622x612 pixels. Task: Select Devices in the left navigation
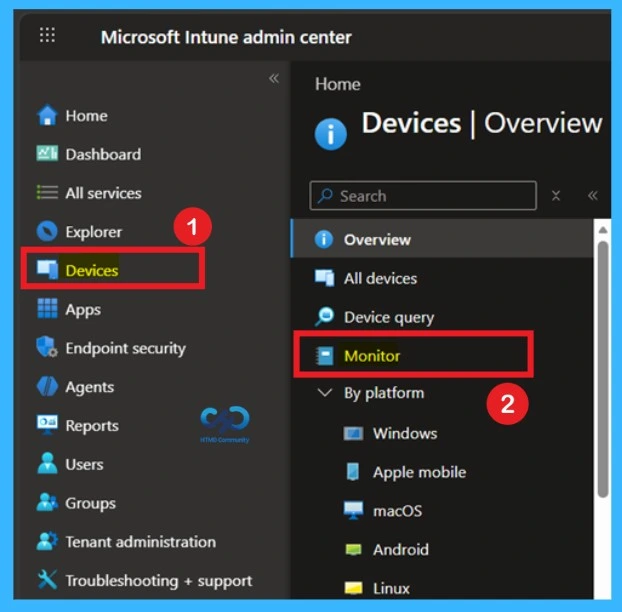pyautogui.click(x=92, y=271)
